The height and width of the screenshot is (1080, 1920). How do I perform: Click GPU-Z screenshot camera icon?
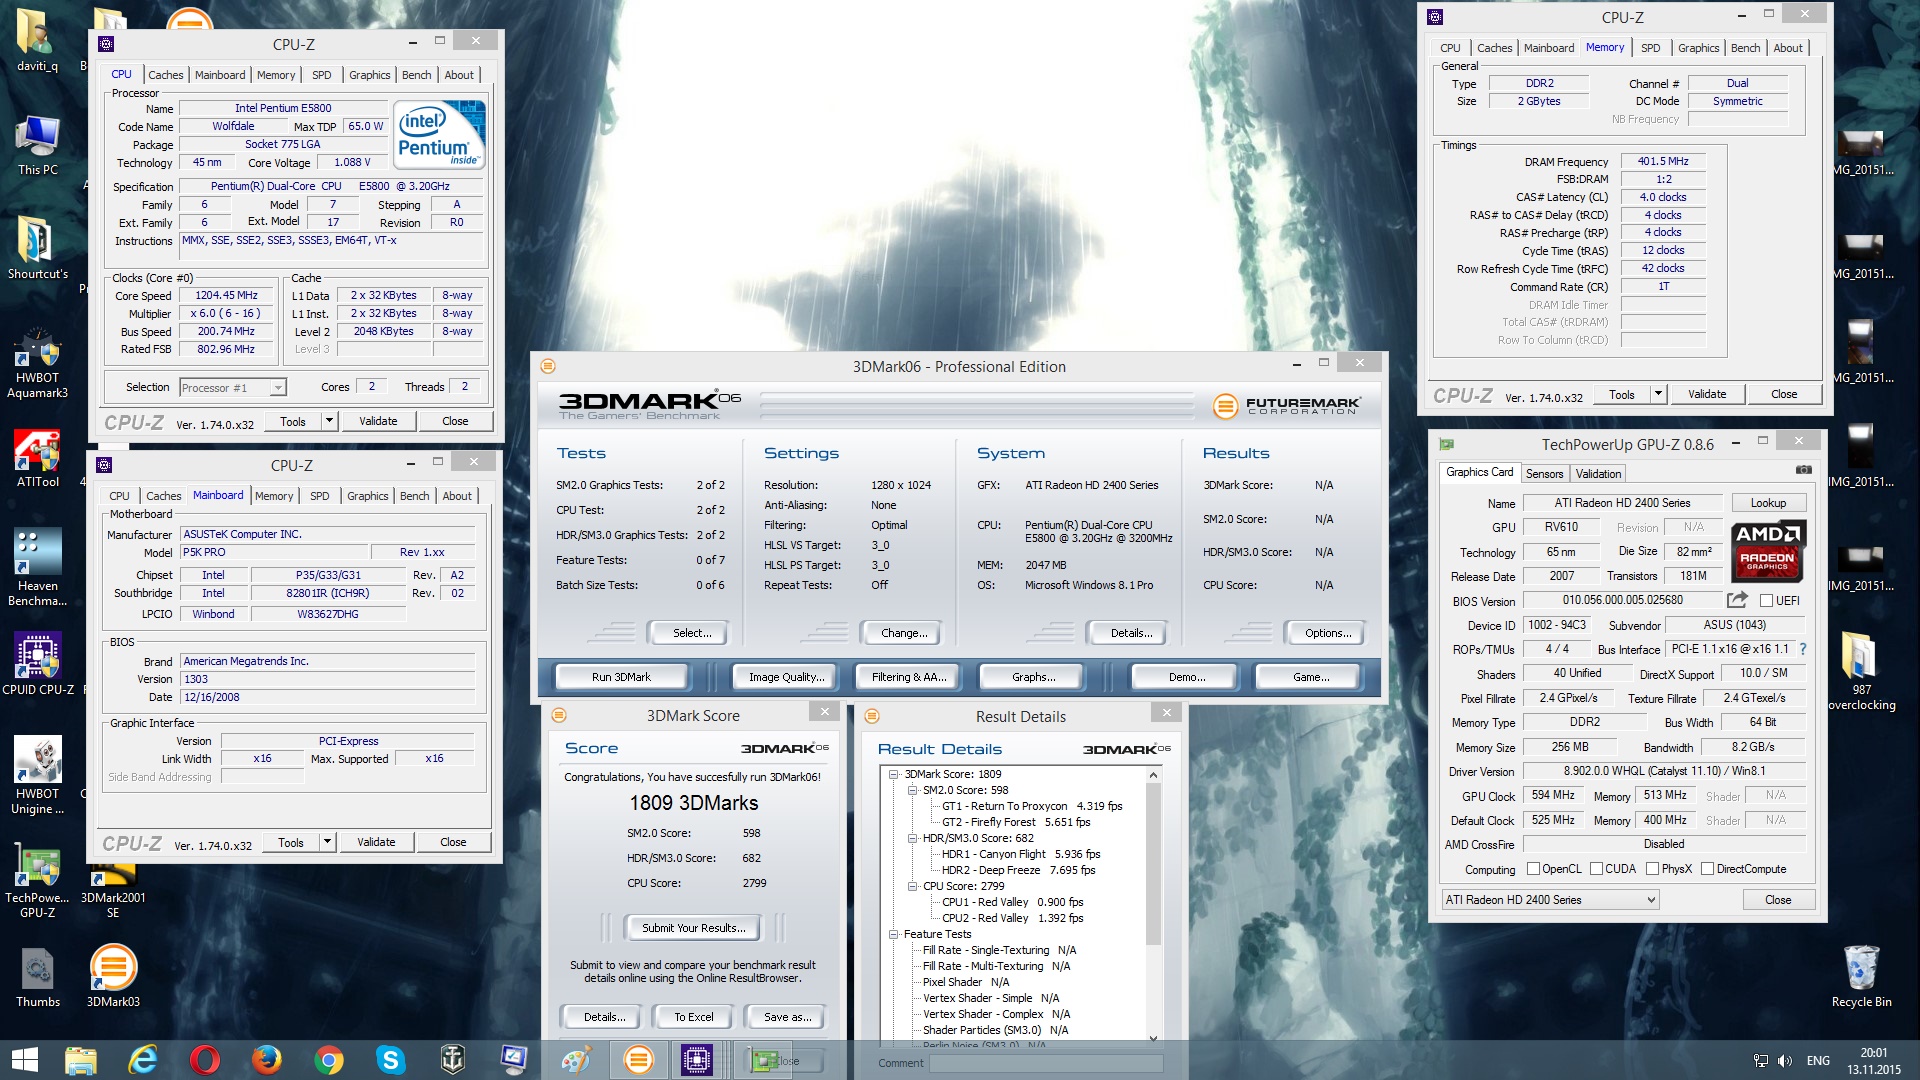(x=1803, y=470)
